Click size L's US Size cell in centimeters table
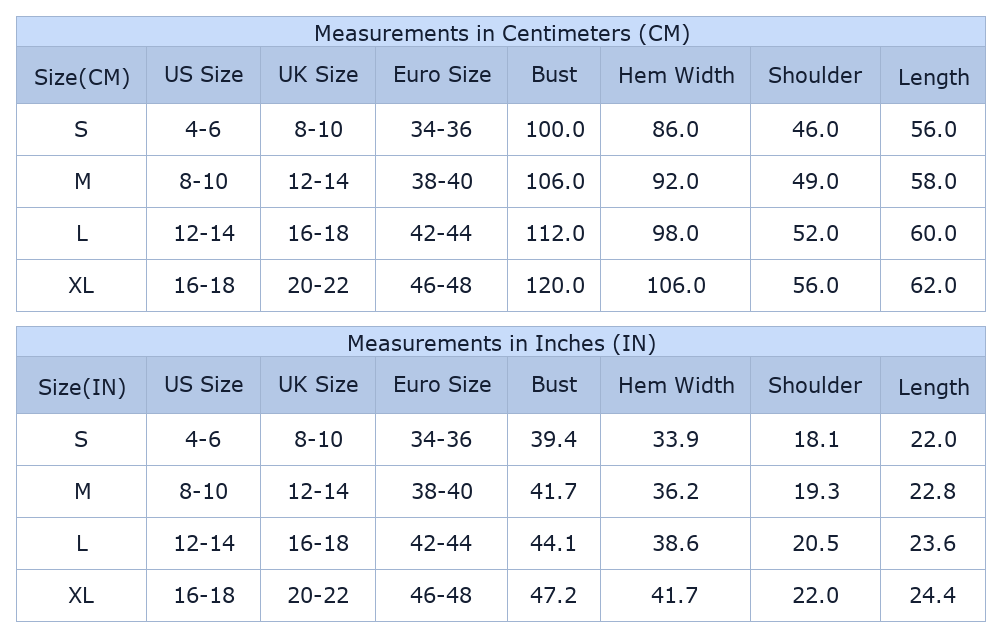The width and height of the screenshot is (1001, 642). (204, 233)
